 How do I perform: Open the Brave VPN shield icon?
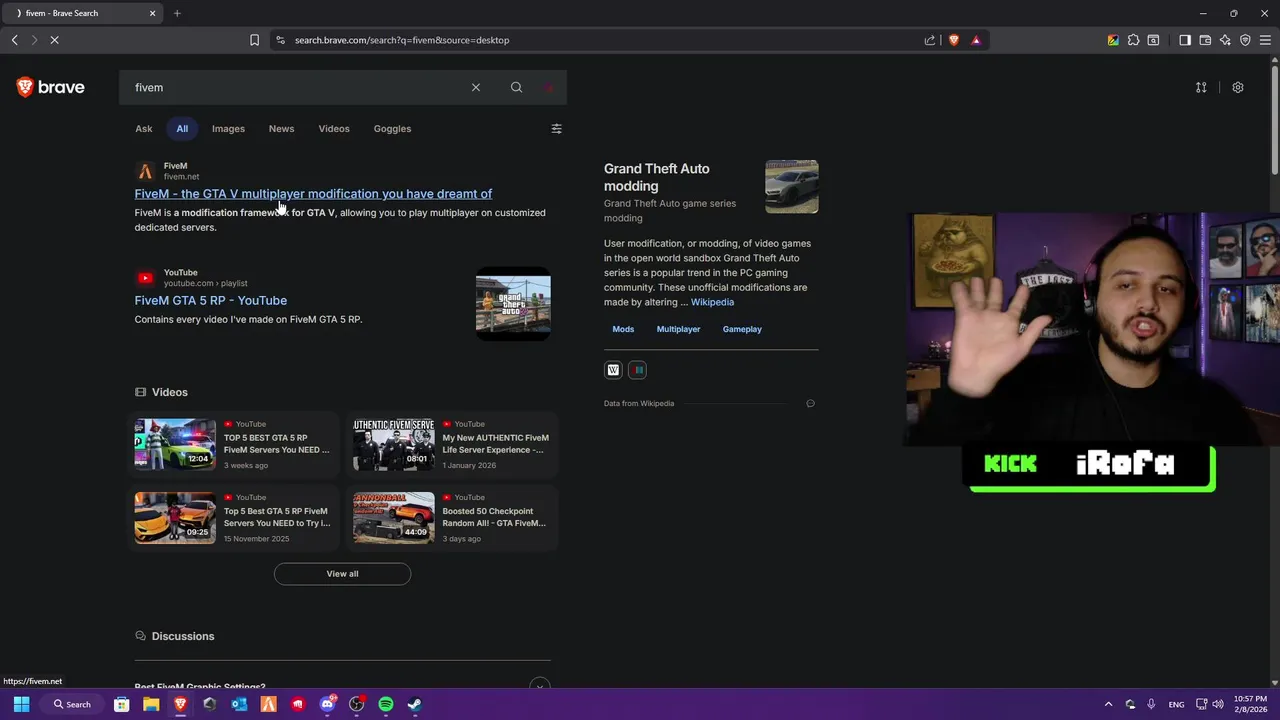(x=1245, y=40)
